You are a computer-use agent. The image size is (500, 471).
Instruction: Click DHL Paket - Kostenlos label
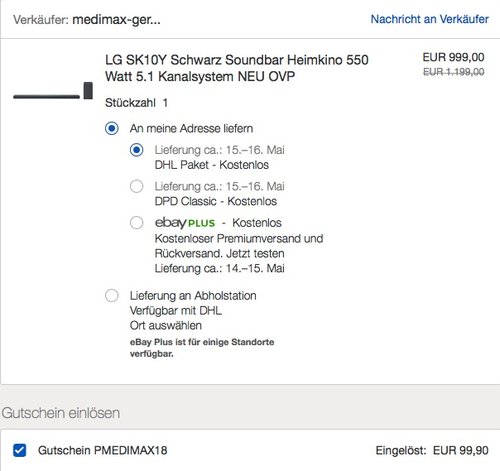tap(212, 165)
